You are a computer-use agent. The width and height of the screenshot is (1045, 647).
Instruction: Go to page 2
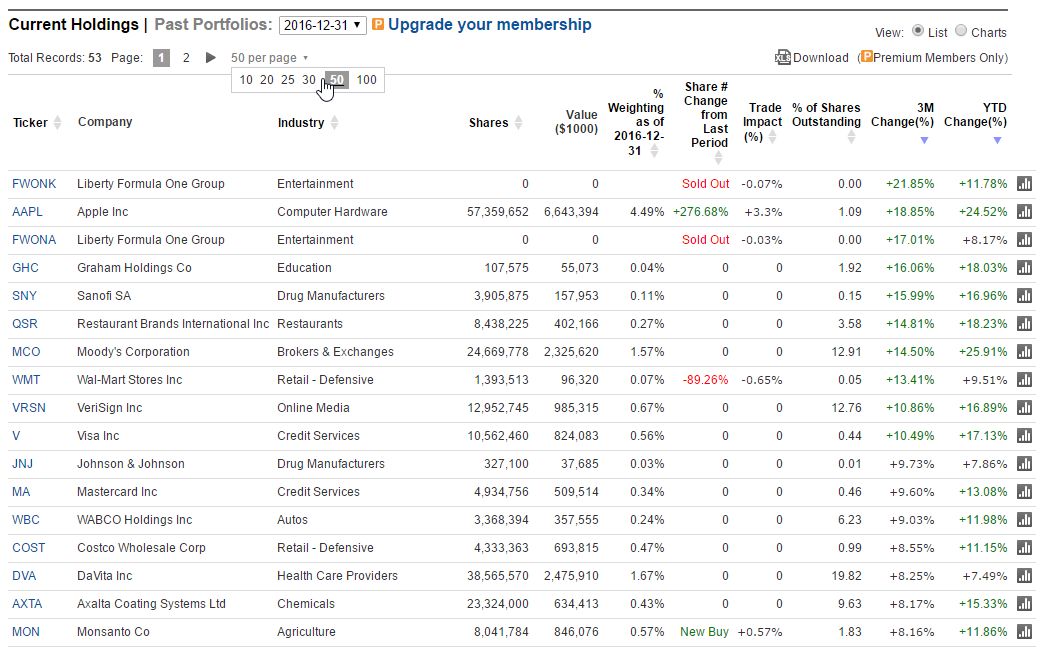(186, 58)
